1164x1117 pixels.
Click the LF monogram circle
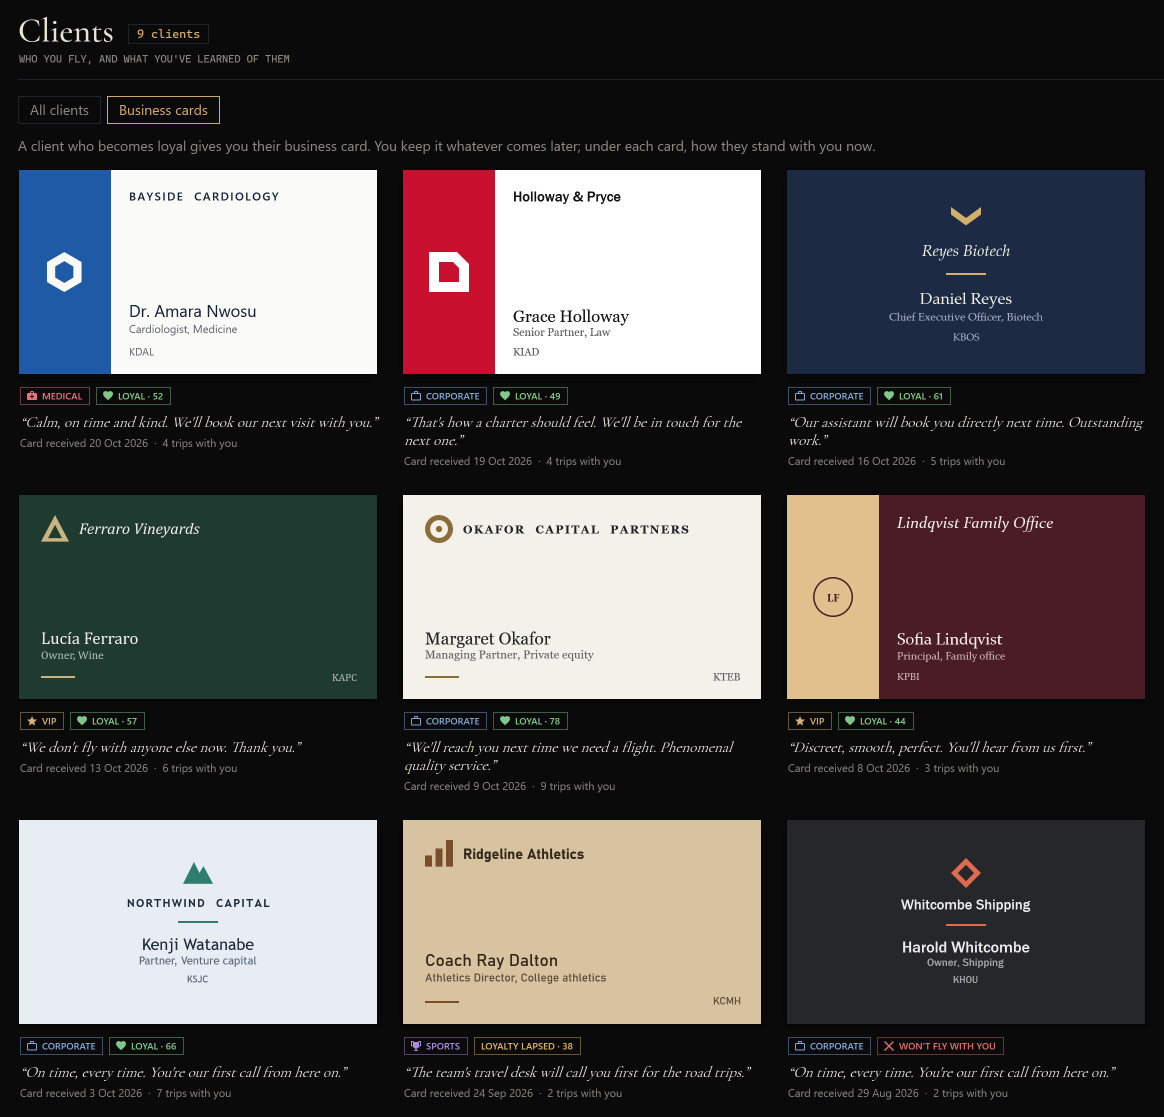click(833, 597)
